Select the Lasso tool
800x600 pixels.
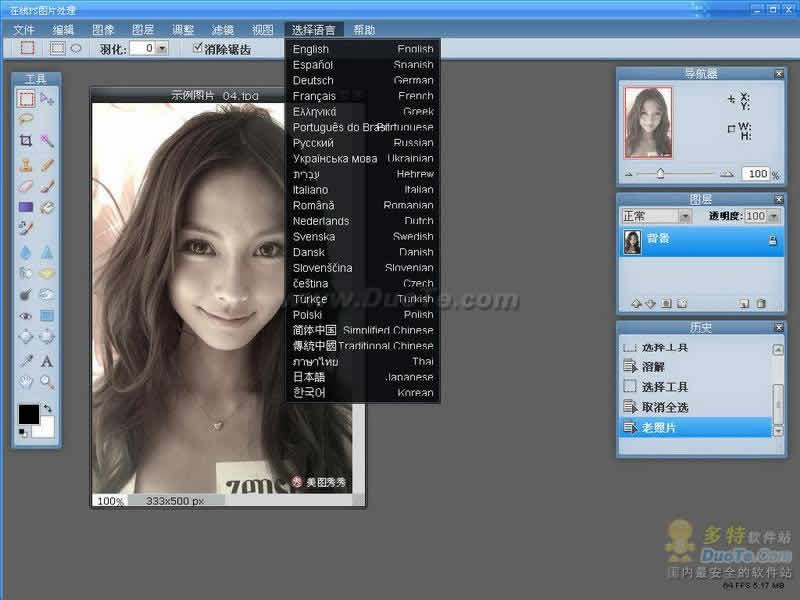click(26, 119)
